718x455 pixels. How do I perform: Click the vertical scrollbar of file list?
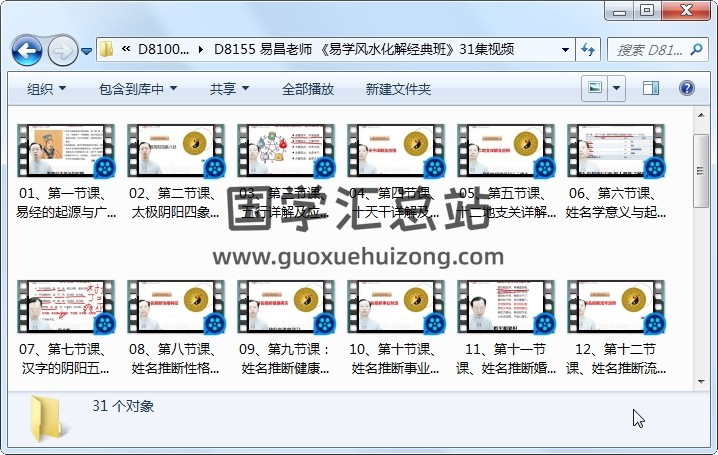click(x=701, y=250)
